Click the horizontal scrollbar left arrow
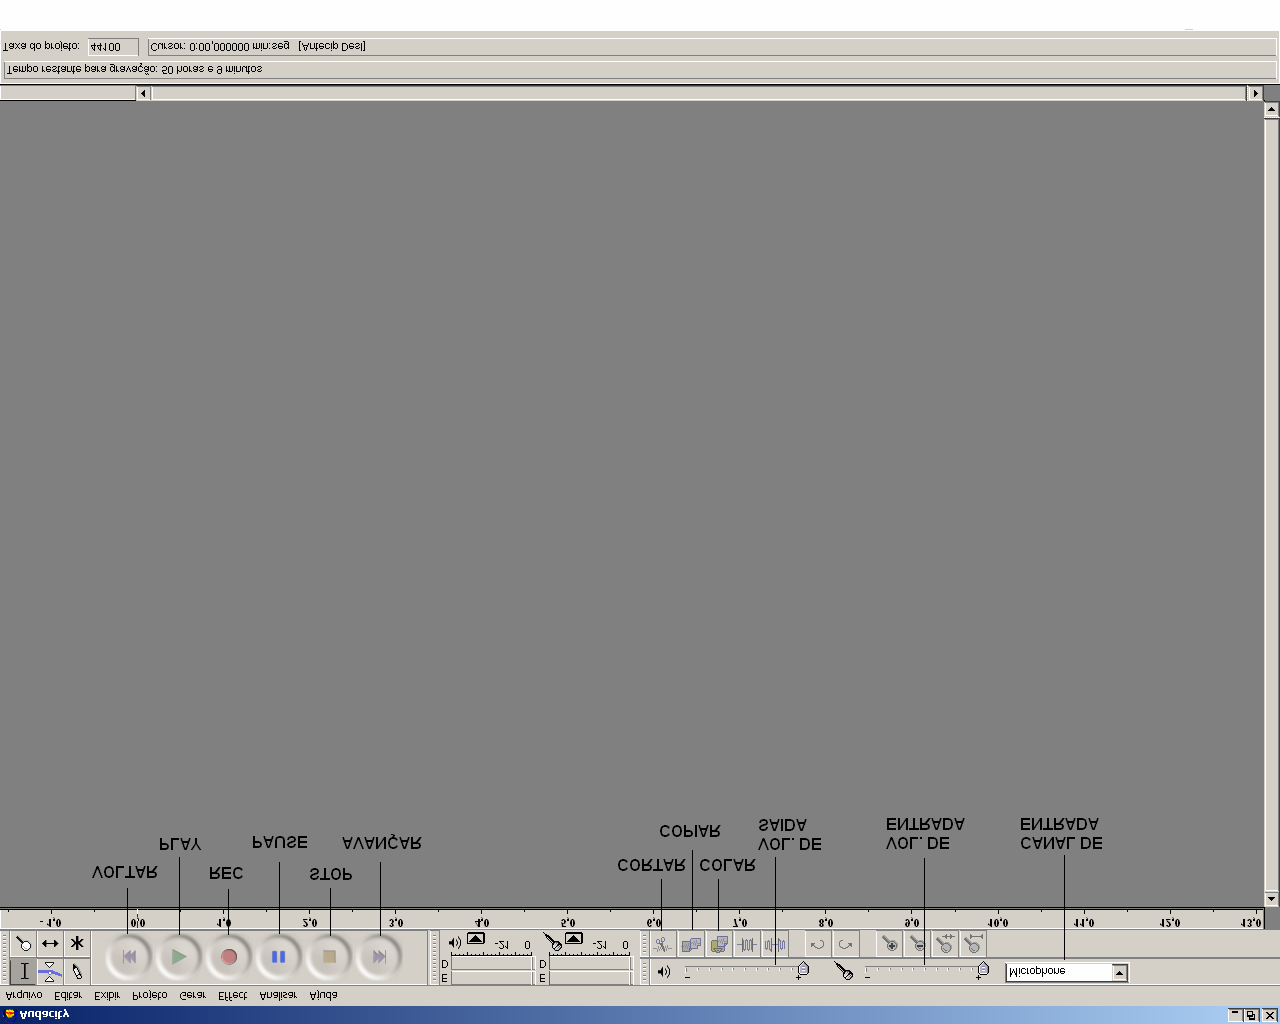The height and width of the screenshot is (1024, 1280). pos(143,93)
